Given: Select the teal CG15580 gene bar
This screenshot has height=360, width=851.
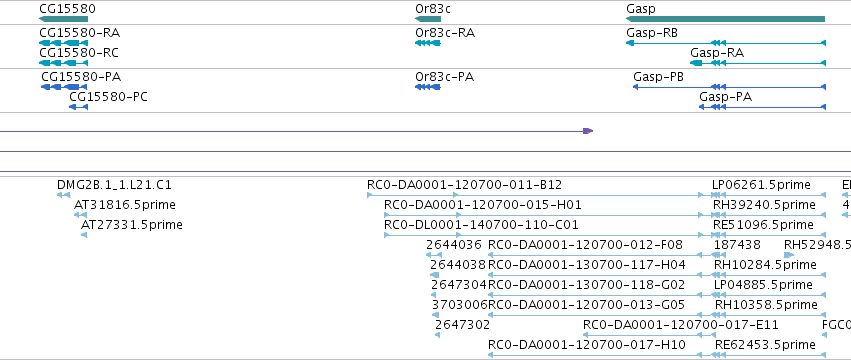Looking at the screenshot, I should [x=63, y=19].
